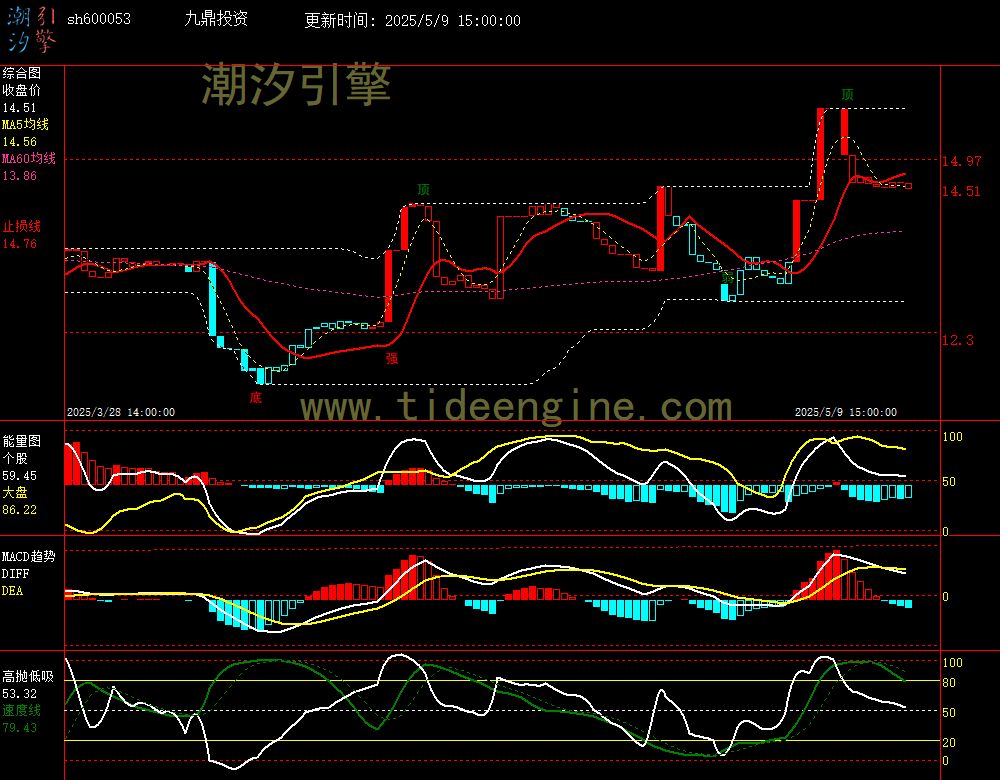1000x780 pixels.
Task: Click the 能量图 panel label
Action: point(22,441)
